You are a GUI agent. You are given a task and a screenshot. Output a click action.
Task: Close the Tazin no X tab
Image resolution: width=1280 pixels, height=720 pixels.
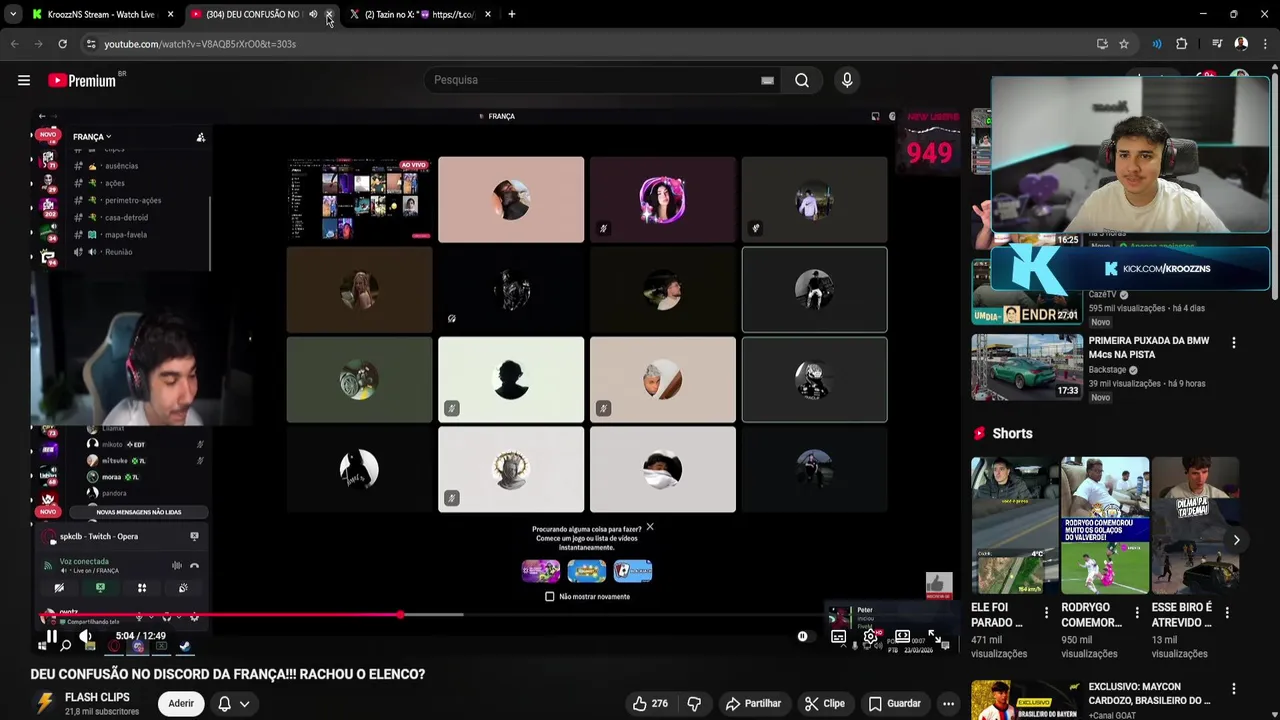[x=488, y=14]
